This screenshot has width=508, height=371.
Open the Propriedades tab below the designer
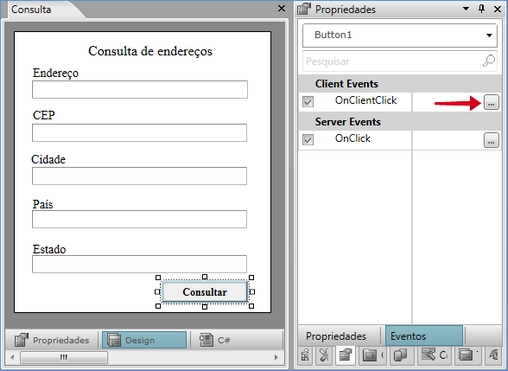[x=52, y=340]
